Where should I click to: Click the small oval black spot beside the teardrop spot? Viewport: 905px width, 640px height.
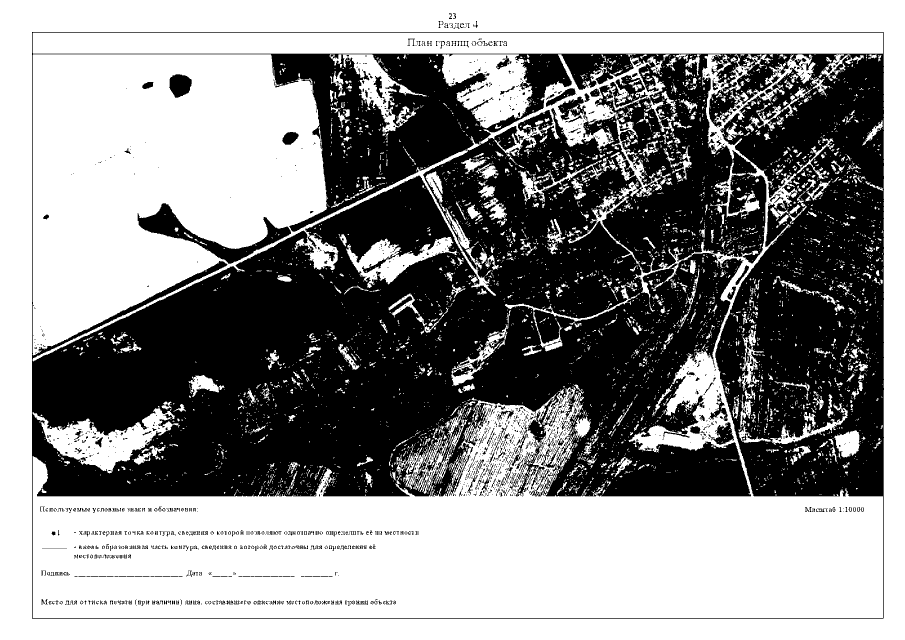[148, 85]
